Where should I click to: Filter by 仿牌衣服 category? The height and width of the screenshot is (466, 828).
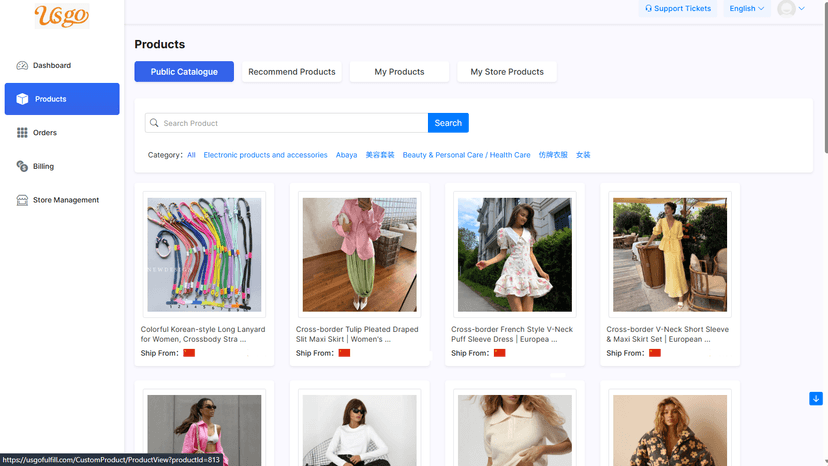(x=553, y=155)
